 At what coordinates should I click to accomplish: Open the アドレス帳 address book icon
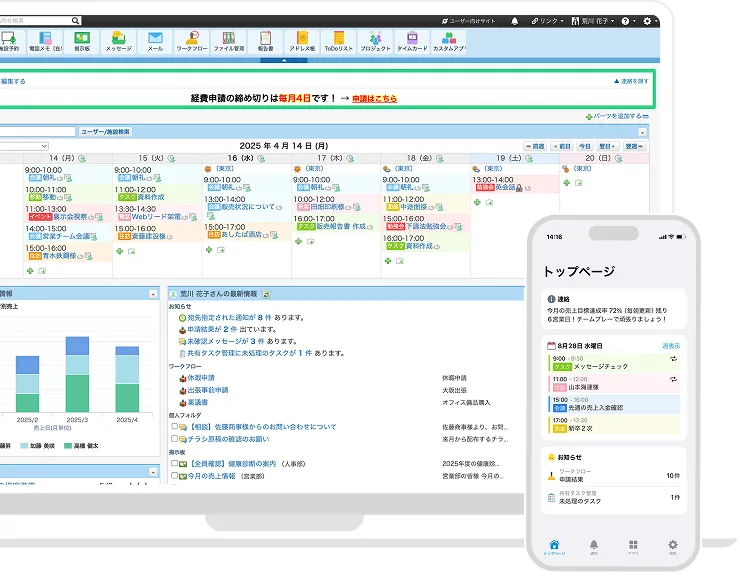[301, 41]
